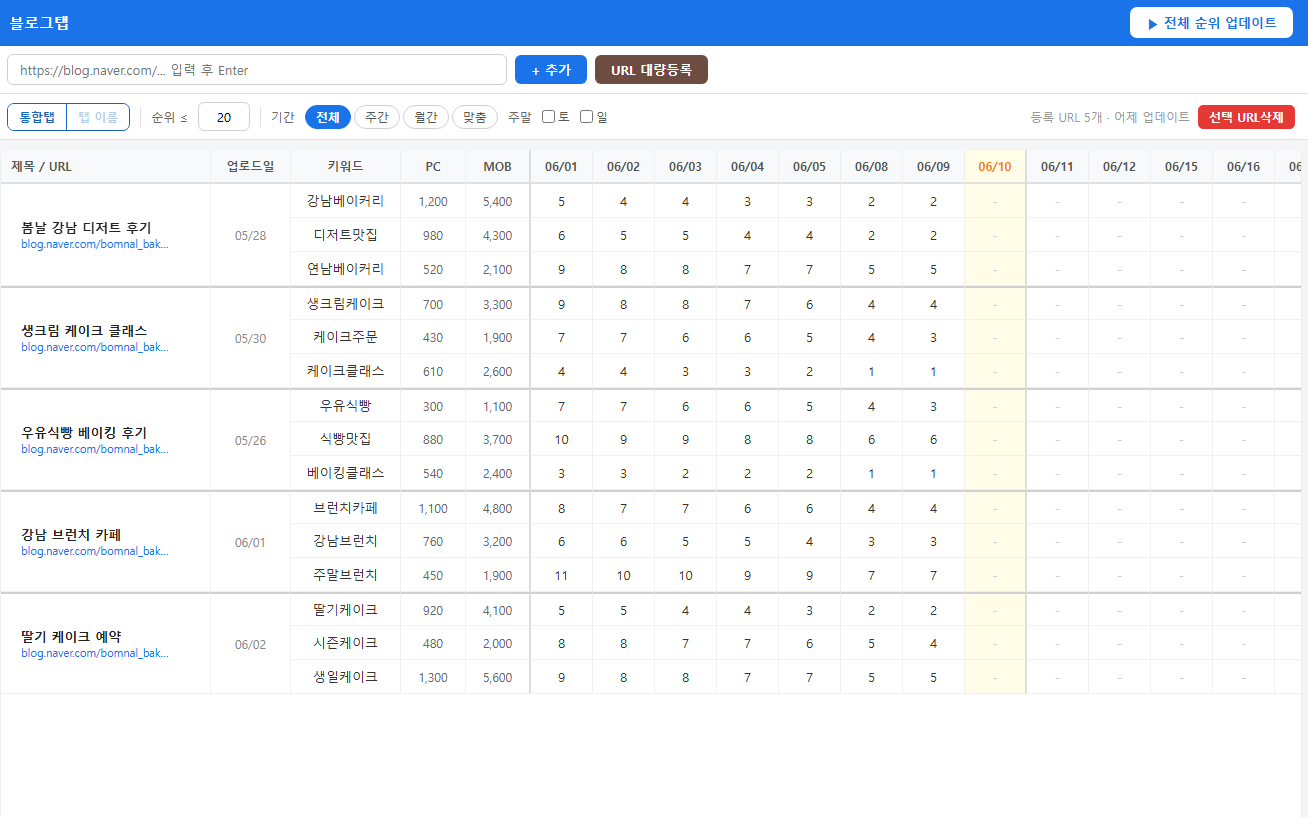Click the 등록 URL 5개 status text

pos(1110,117)
